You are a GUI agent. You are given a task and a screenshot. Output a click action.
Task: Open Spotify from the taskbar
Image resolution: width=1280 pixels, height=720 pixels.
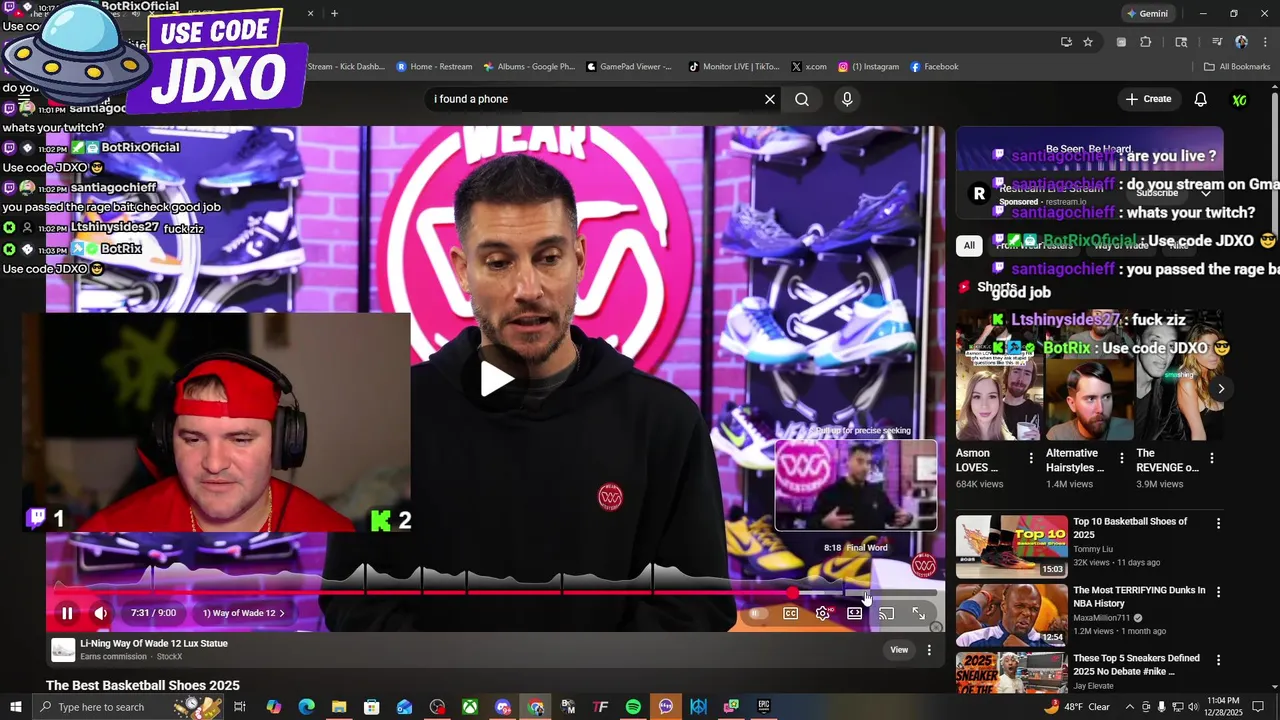633,707
